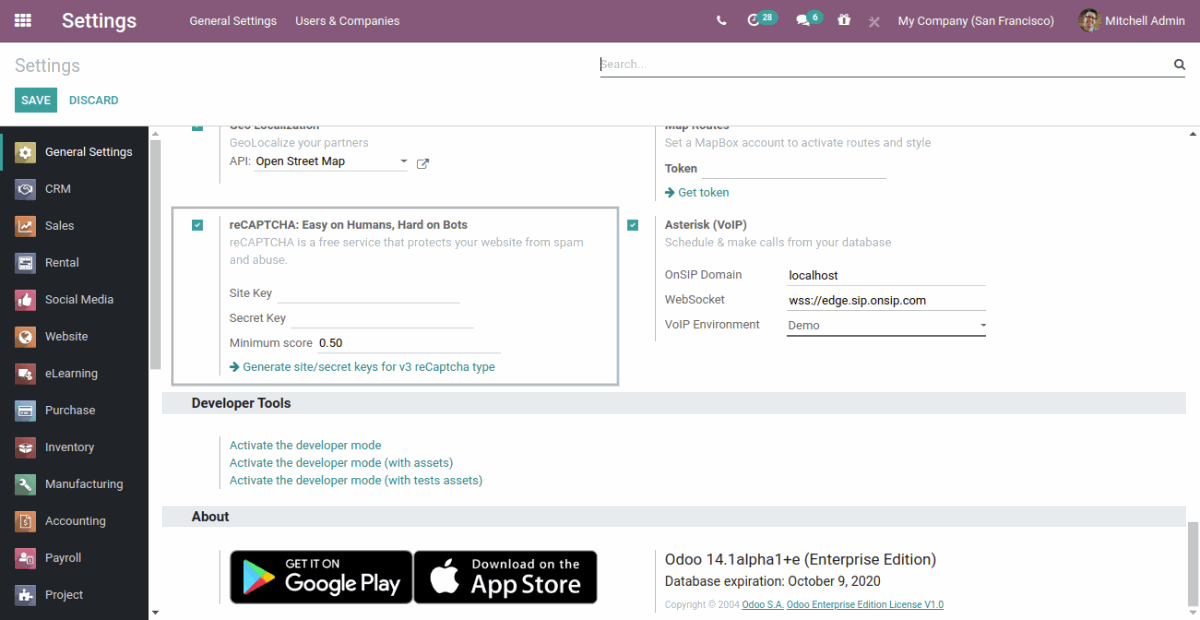Open the apps grid menu icon
Viewport: 1200px width, 620px height.
(x=23, y=21)
